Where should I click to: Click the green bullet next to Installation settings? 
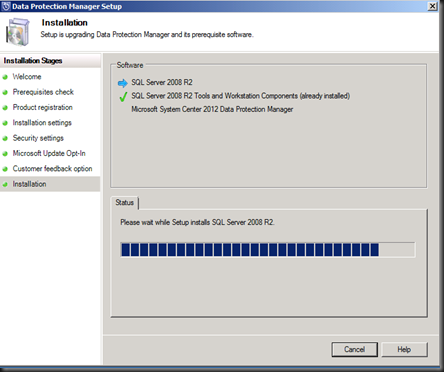(x=5, y=123)
